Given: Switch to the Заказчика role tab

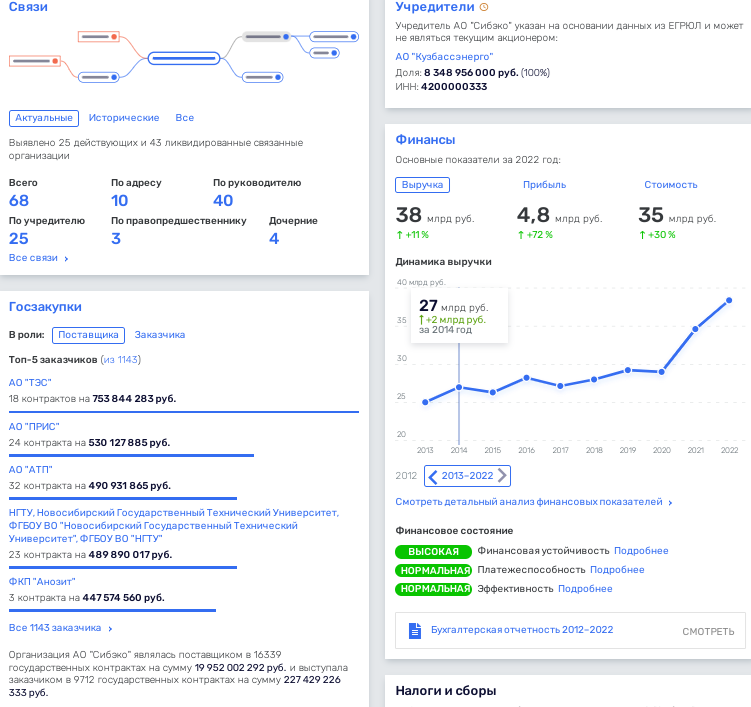Looking at the screenshot, I should pos(160,335).
